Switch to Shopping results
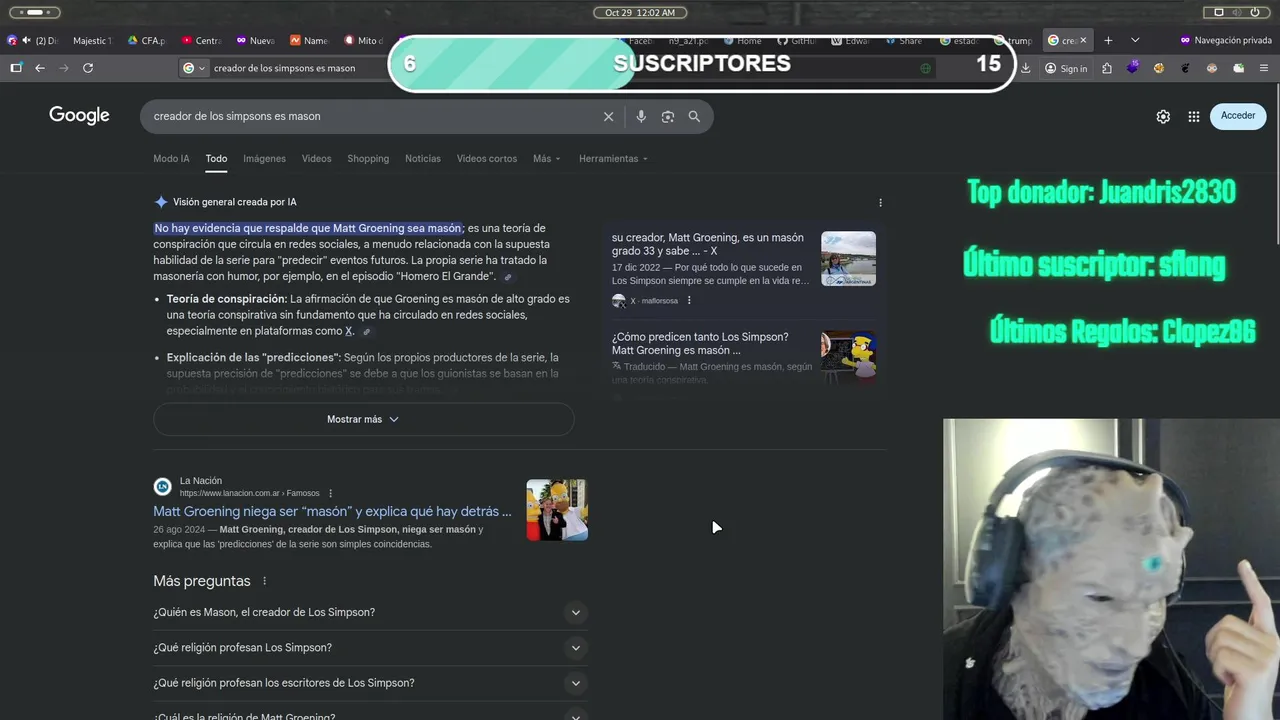 coord(368,159)
